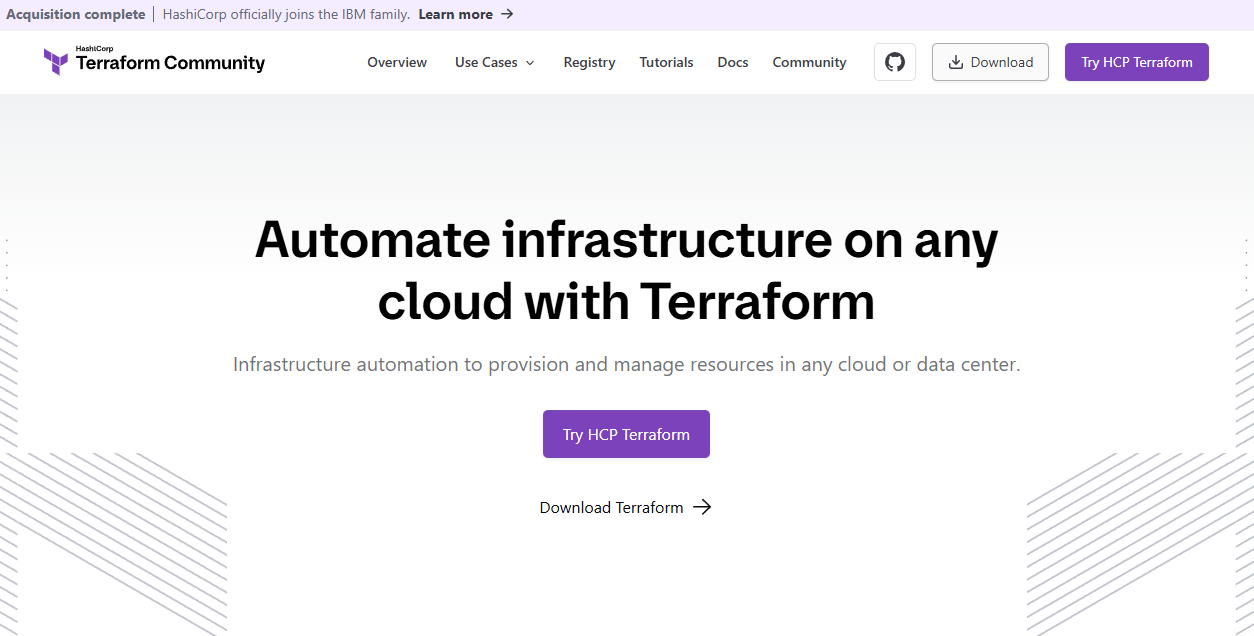This screenshot has width=1254, height=636.
Task: Click the Acquisition complete label in the banner
Action: (x=75, y=14)
